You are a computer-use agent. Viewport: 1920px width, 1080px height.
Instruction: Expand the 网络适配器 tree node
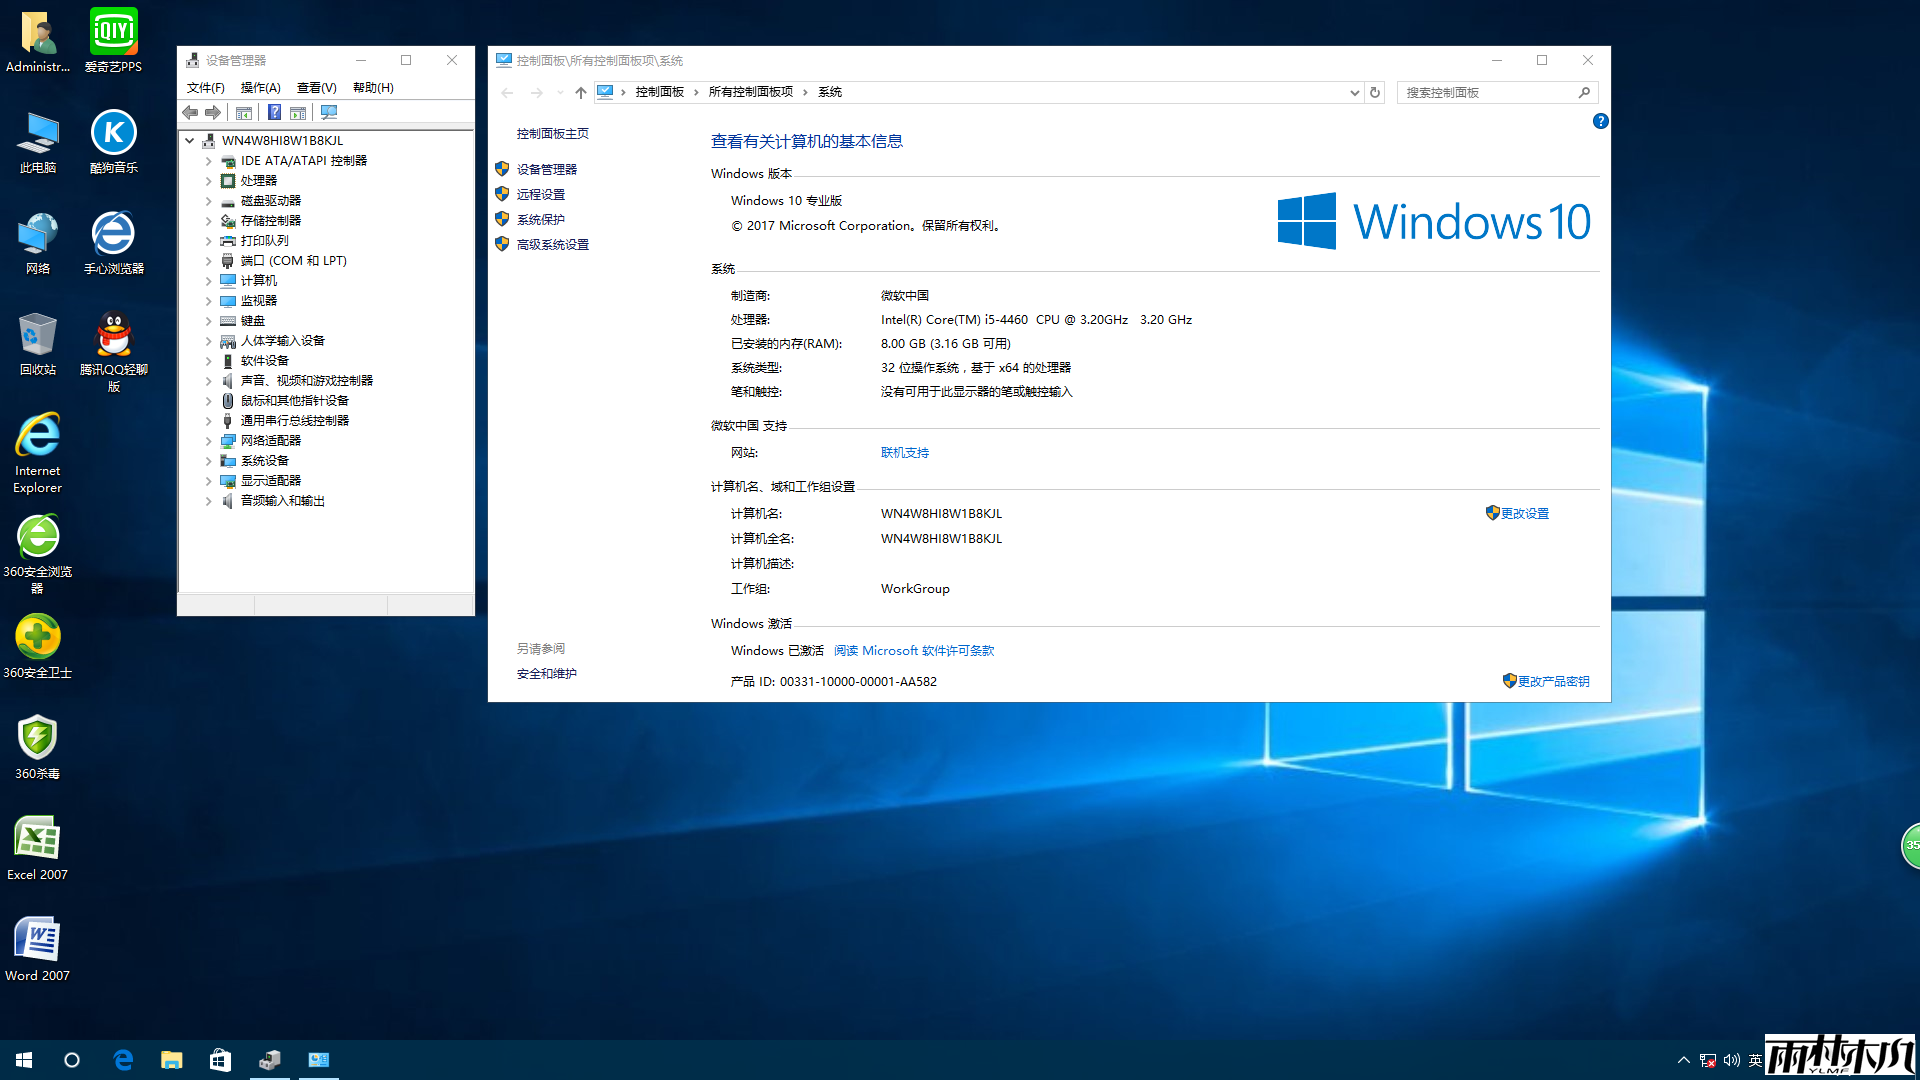[209, 441]
